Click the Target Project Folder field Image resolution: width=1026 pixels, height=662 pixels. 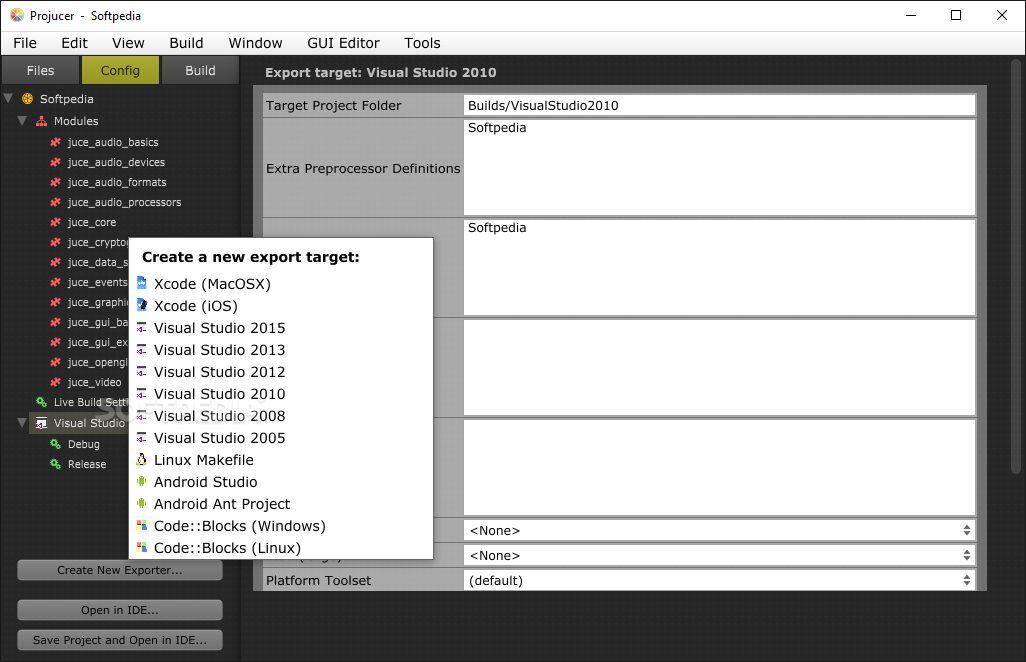(x=720, y=105)
